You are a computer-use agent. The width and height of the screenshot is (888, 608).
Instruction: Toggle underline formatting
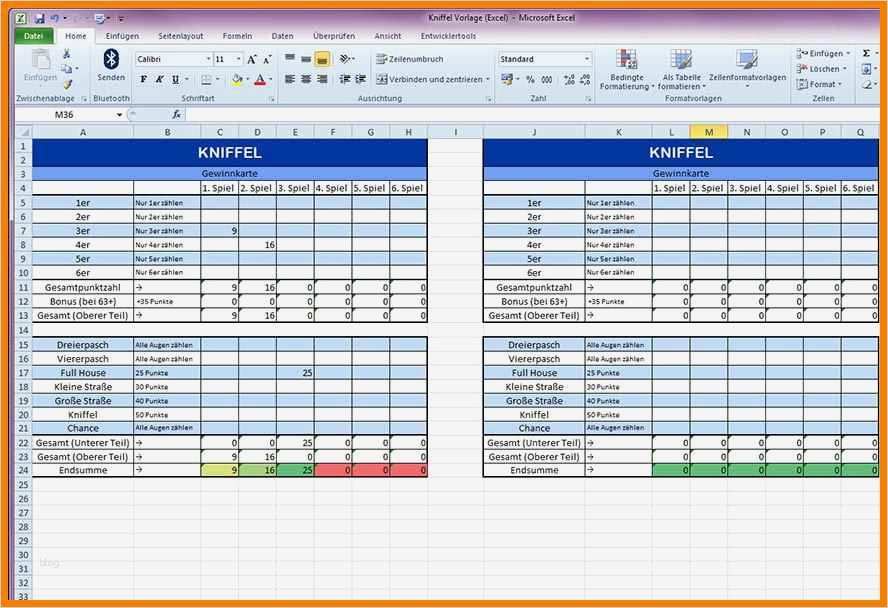coord(173,78)
